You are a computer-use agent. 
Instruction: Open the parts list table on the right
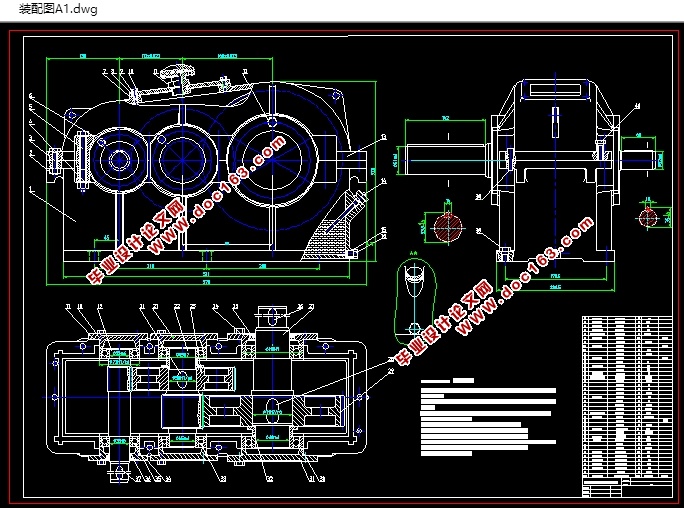pyautogui.click(x=626, y=396)
